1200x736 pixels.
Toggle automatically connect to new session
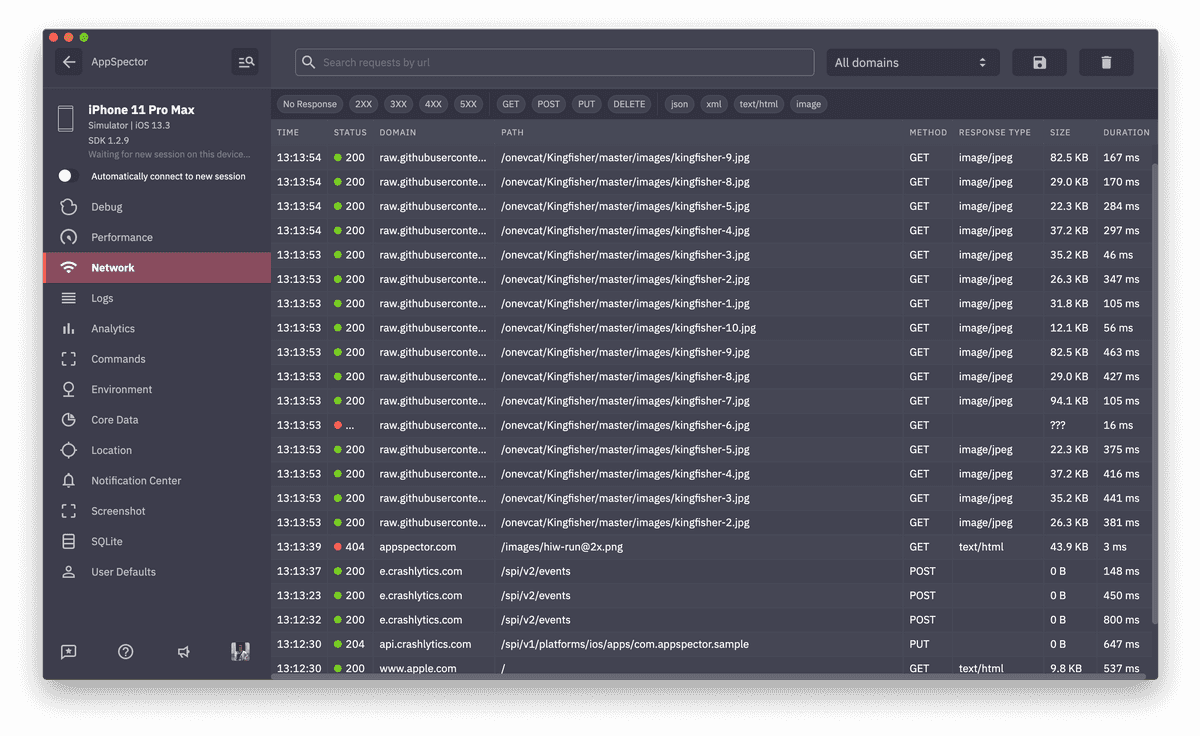coord(67,176)
